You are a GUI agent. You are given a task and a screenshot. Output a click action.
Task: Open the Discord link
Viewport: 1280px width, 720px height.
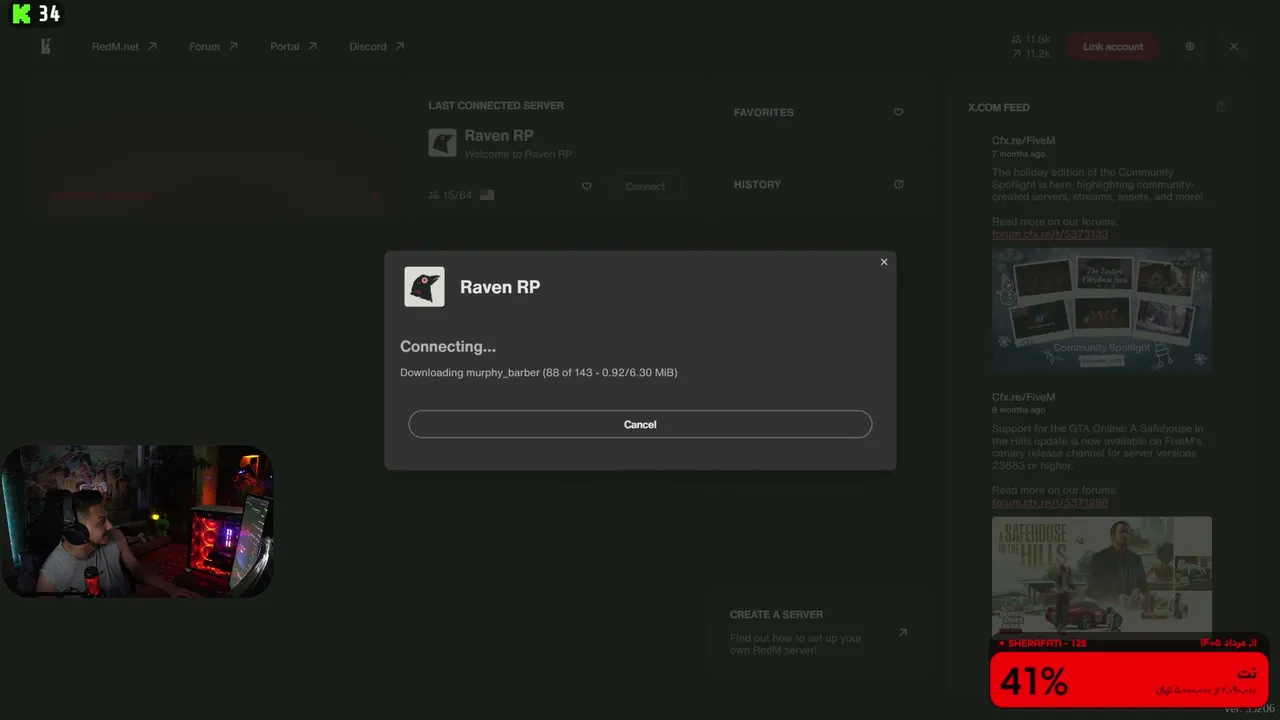pyautogui.click(x=377, y=47)
